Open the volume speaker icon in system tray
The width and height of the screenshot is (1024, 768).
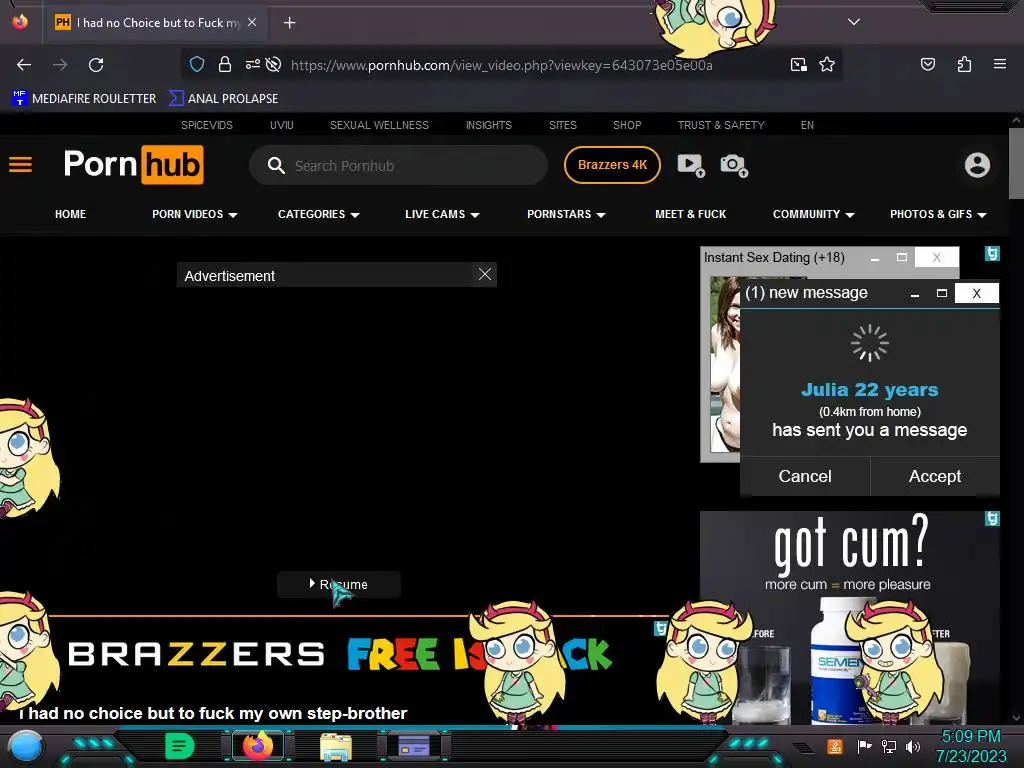click(x=912, y=746)
